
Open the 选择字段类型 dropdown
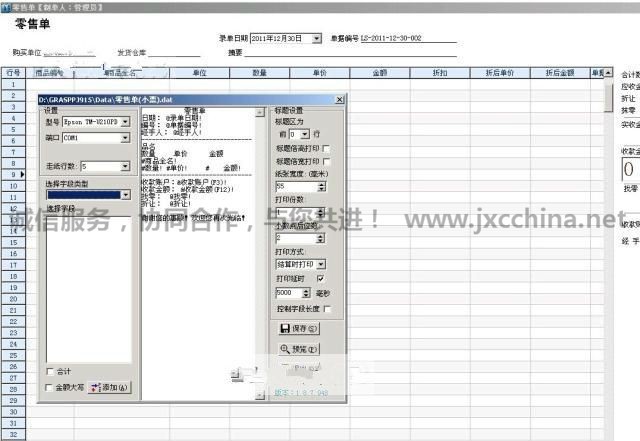[125, 195]
